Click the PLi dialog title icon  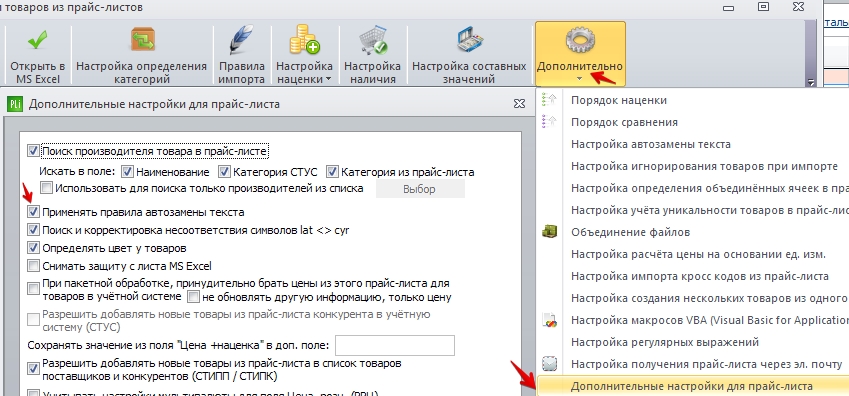coord(15,103)
